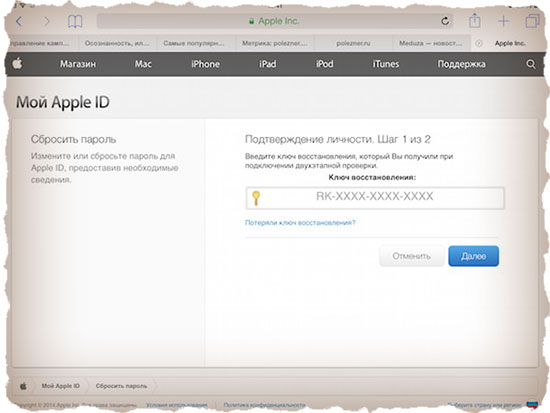550x413 pixels.
Task: Add a new tab with plus icon
Action: 503,21
